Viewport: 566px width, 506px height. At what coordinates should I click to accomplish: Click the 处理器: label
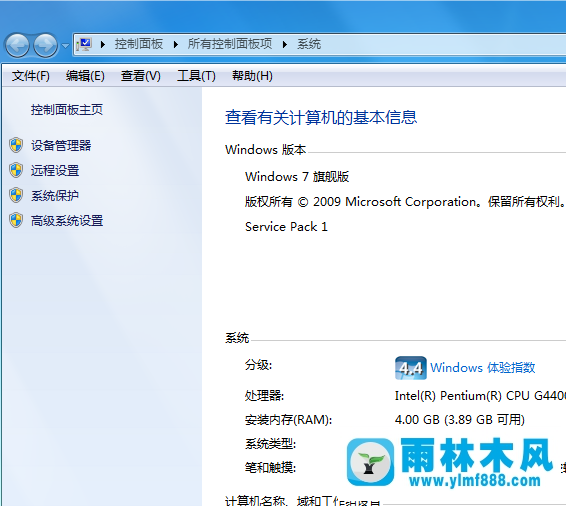point(265,396)
